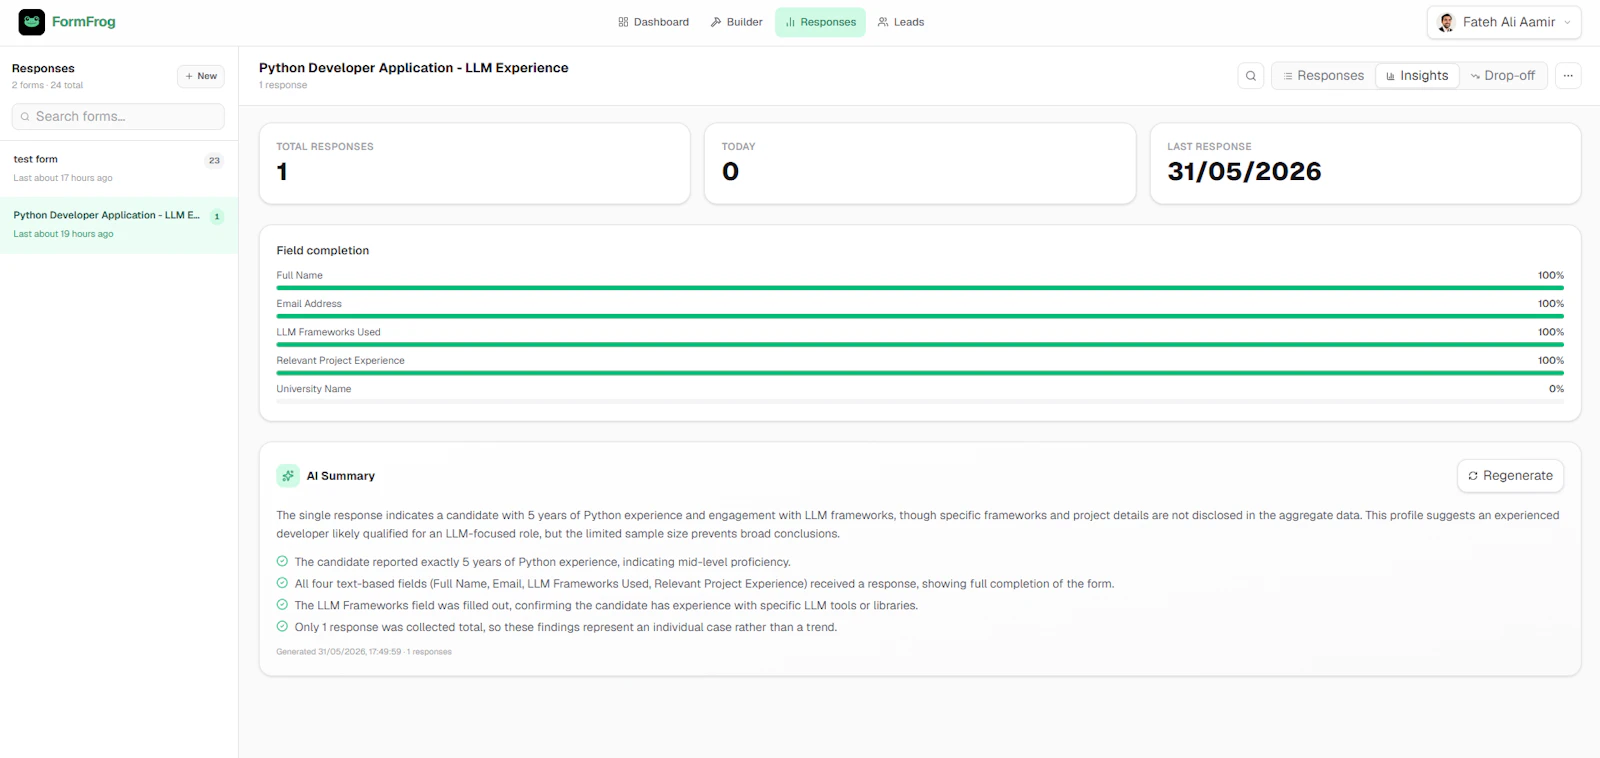Click the Regenerate button in AI Summary

(x=1510, y=476)
